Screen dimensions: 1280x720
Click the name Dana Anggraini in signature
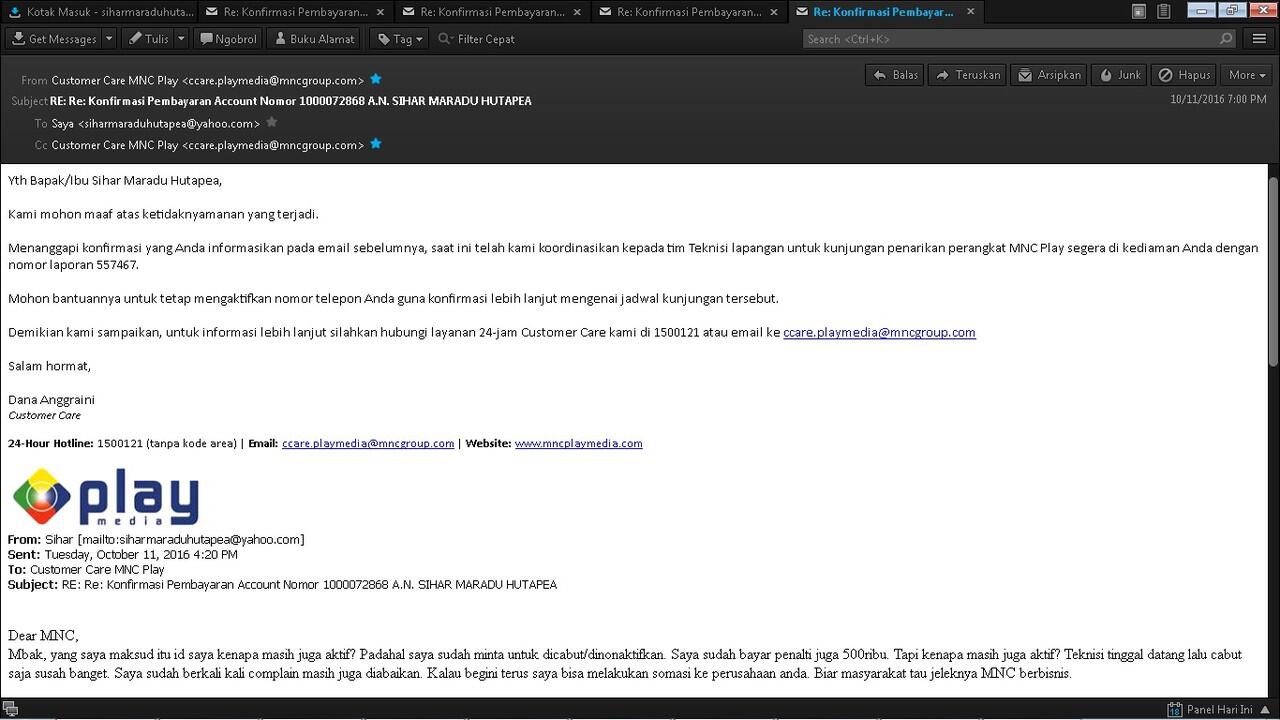pyautogui.click(x=51, y=399)
